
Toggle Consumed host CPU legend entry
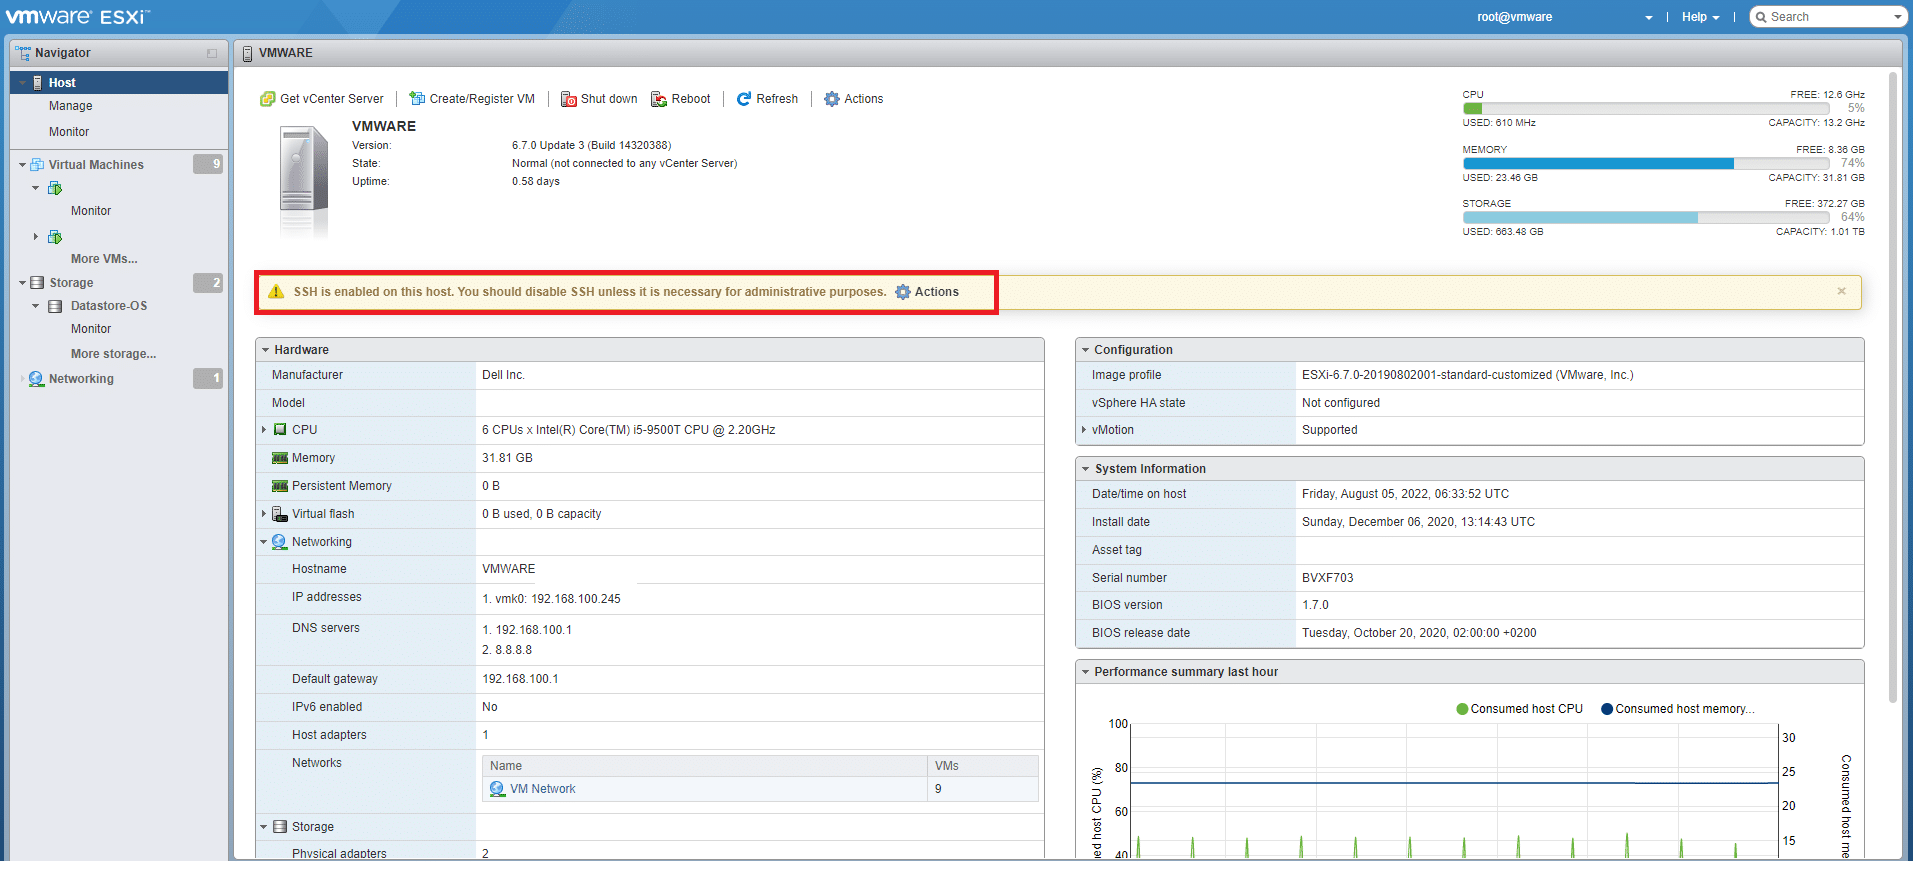tap(1520, 709)
